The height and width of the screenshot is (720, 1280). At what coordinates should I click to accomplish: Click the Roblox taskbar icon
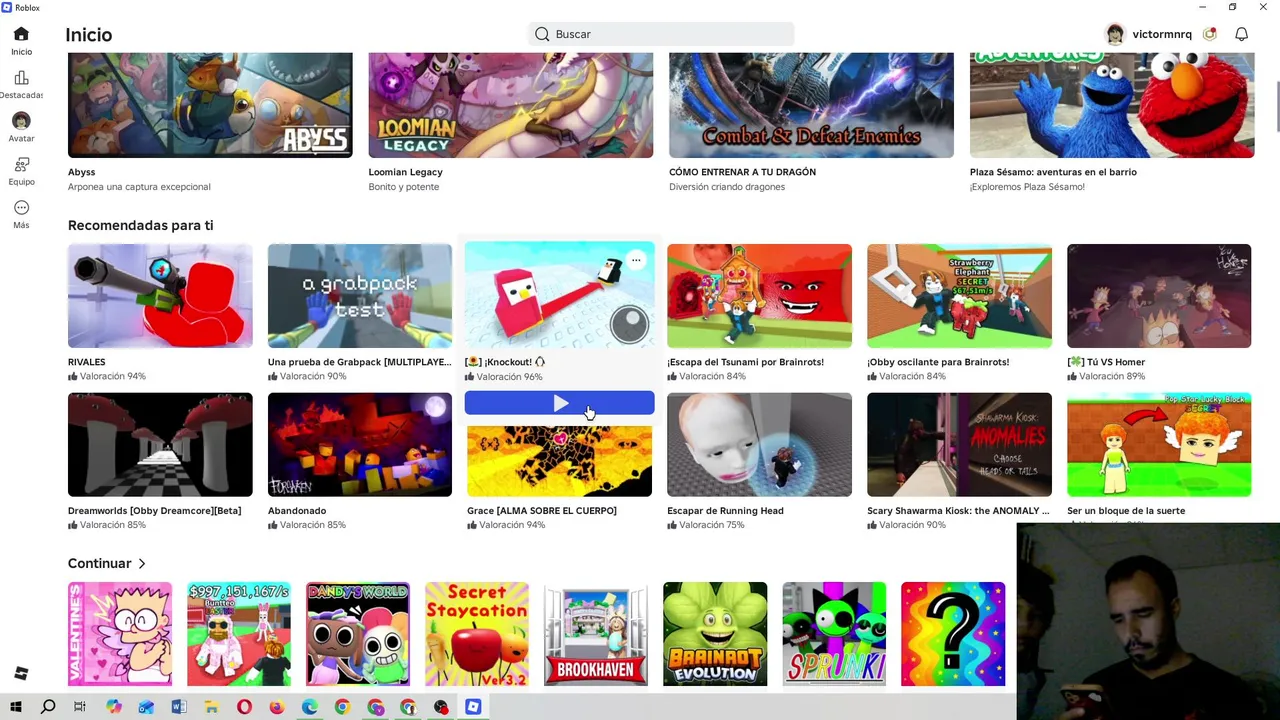pos(473,707)
